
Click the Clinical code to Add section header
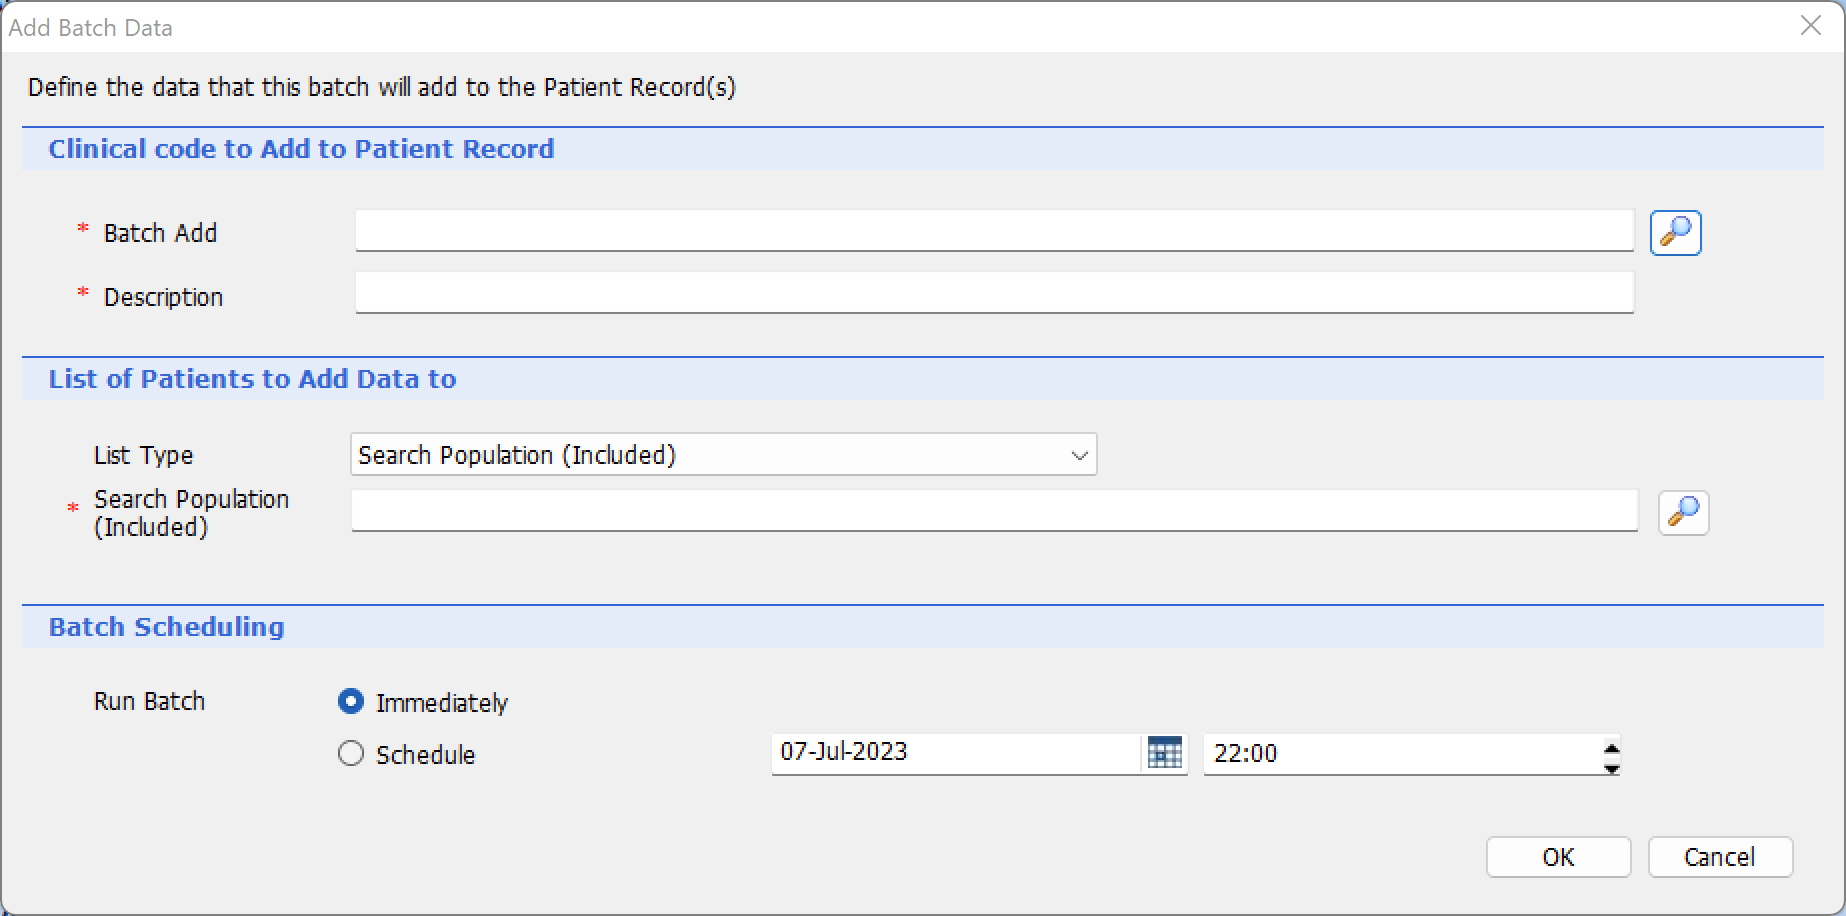(x=301, y=149)
